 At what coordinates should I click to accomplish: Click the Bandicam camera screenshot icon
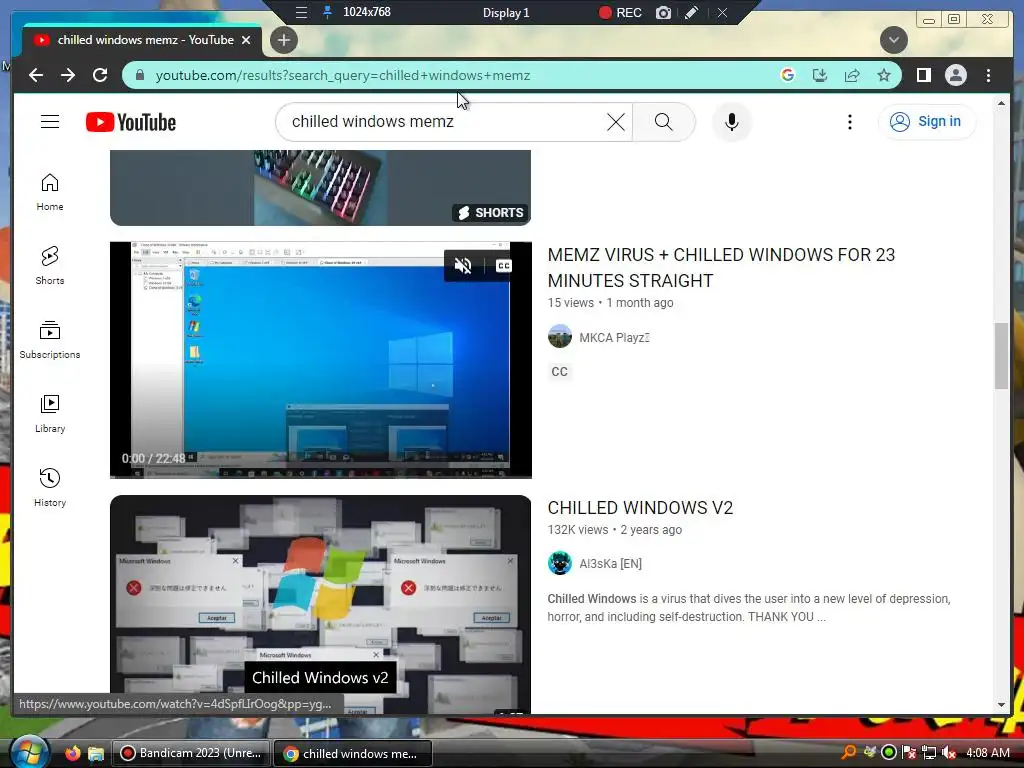[x=663, y=12]
